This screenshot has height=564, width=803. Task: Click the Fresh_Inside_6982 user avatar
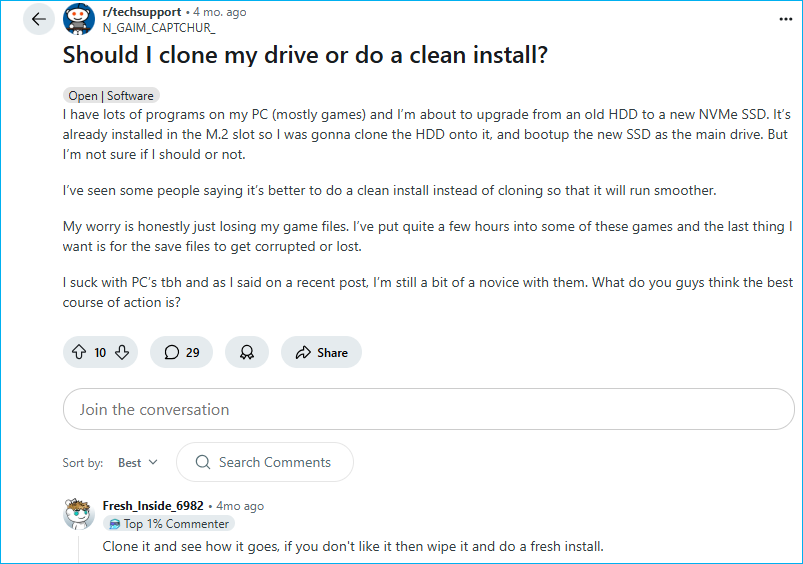click(x=79, y=514)
